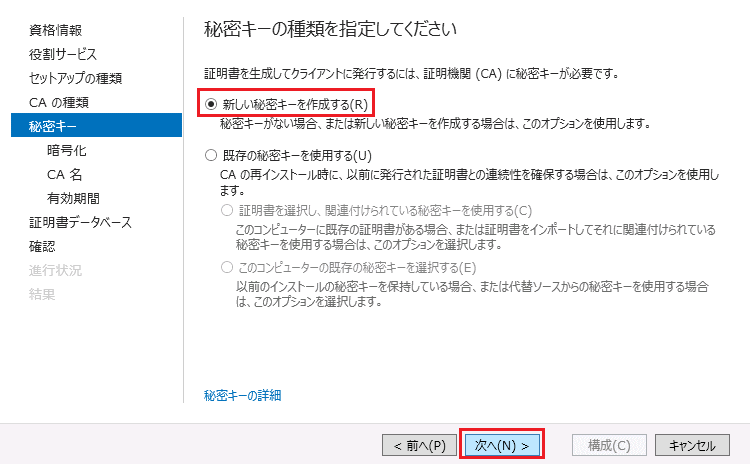750x464 pixels.
Task: Select 既存の秘密キーを使用する(U) radio button
Action: tap(211, 155)
